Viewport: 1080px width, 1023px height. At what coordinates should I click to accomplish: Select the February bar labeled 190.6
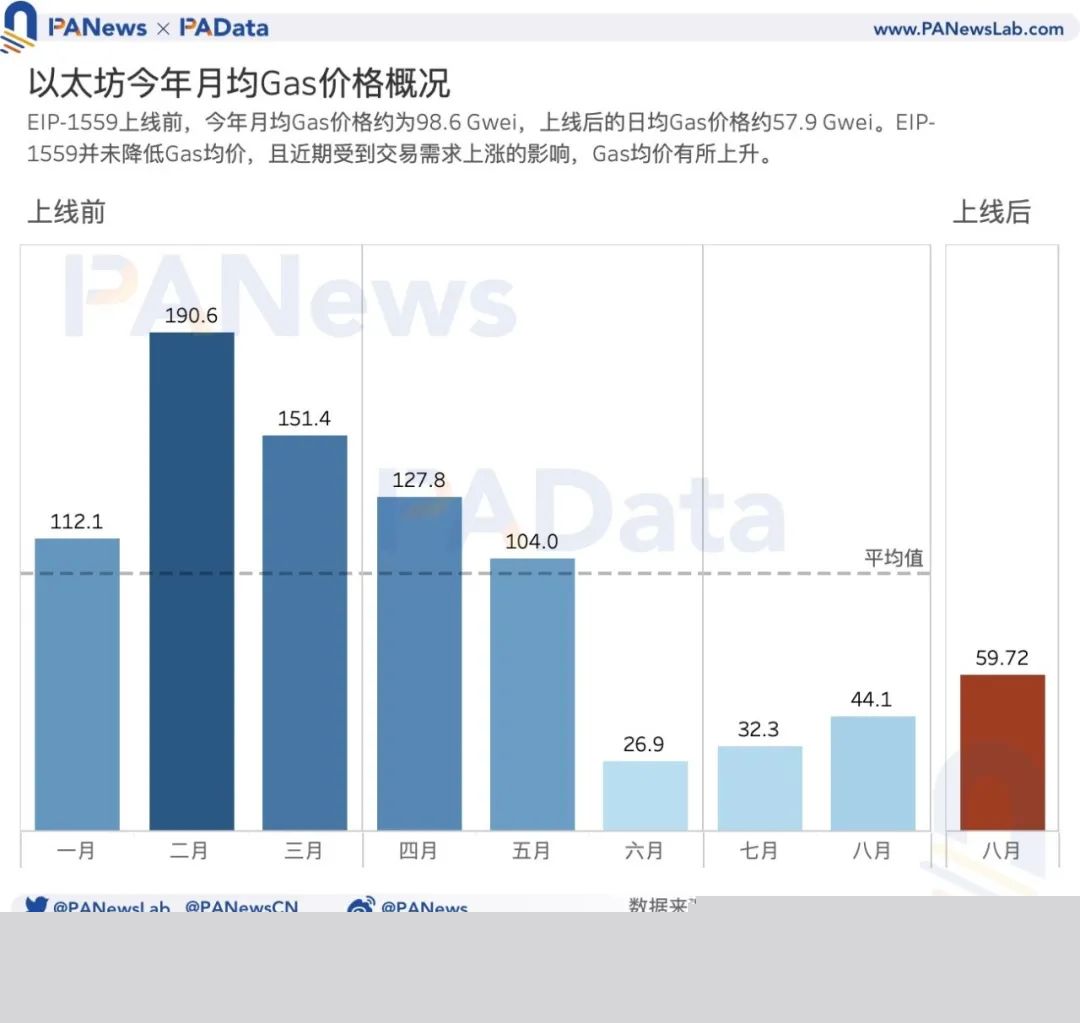pyautogui.click(x=191, y=581)
